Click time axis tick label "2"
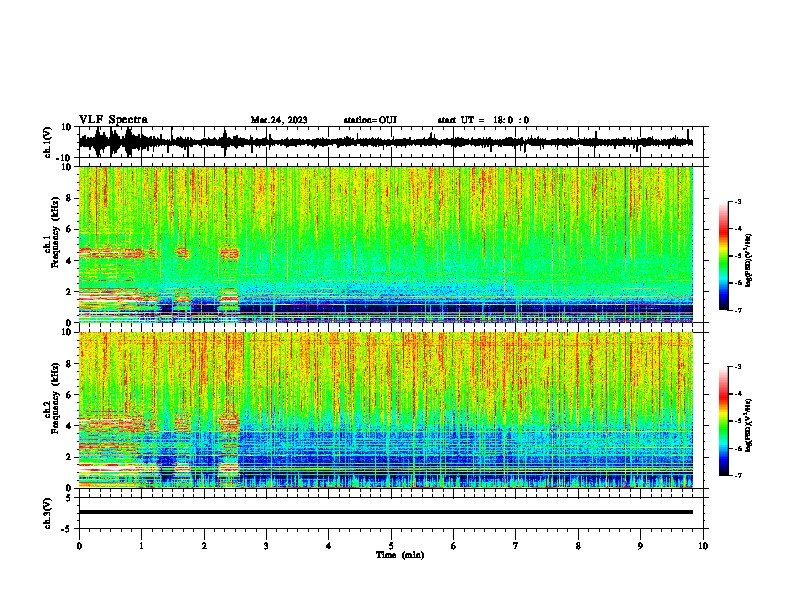 [x=204, y=546]
